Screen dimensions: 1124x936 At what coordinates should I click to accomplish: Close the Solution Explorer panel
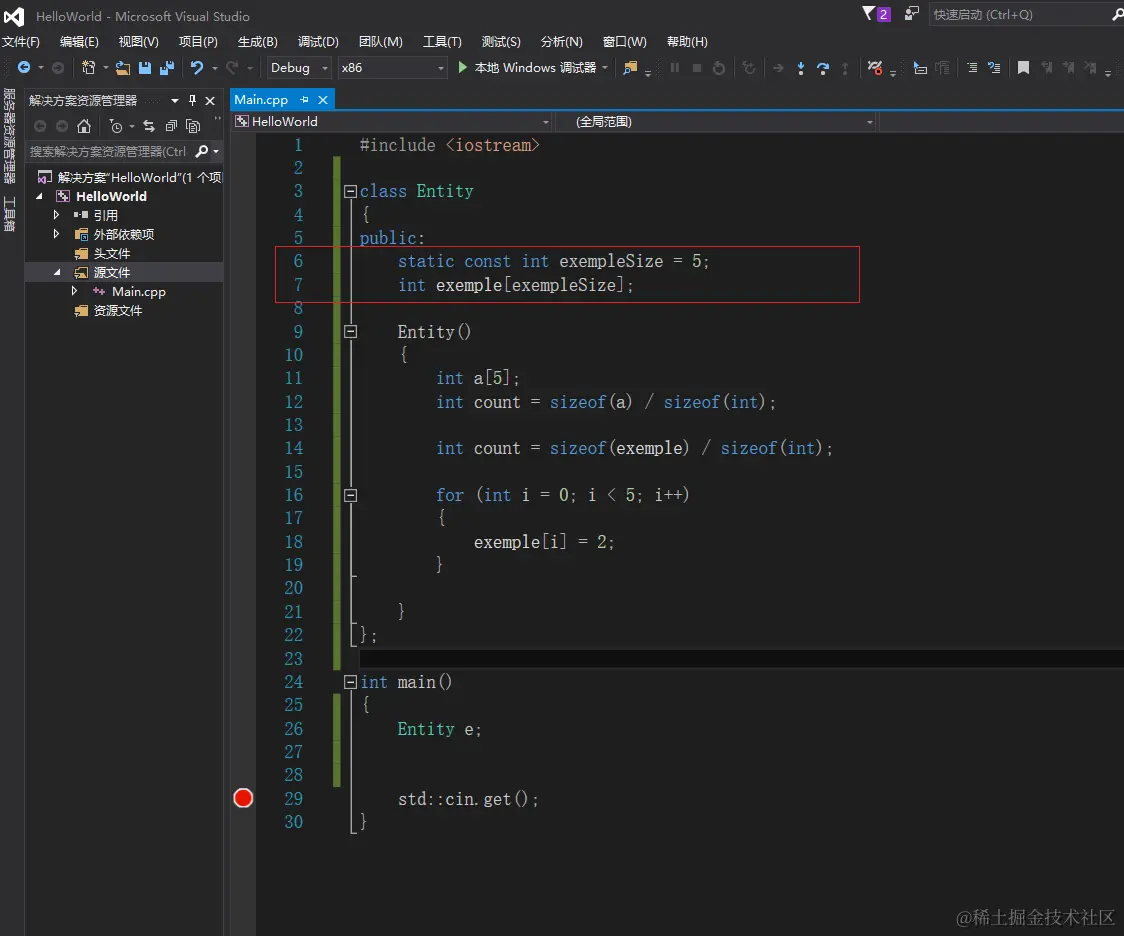210,100
